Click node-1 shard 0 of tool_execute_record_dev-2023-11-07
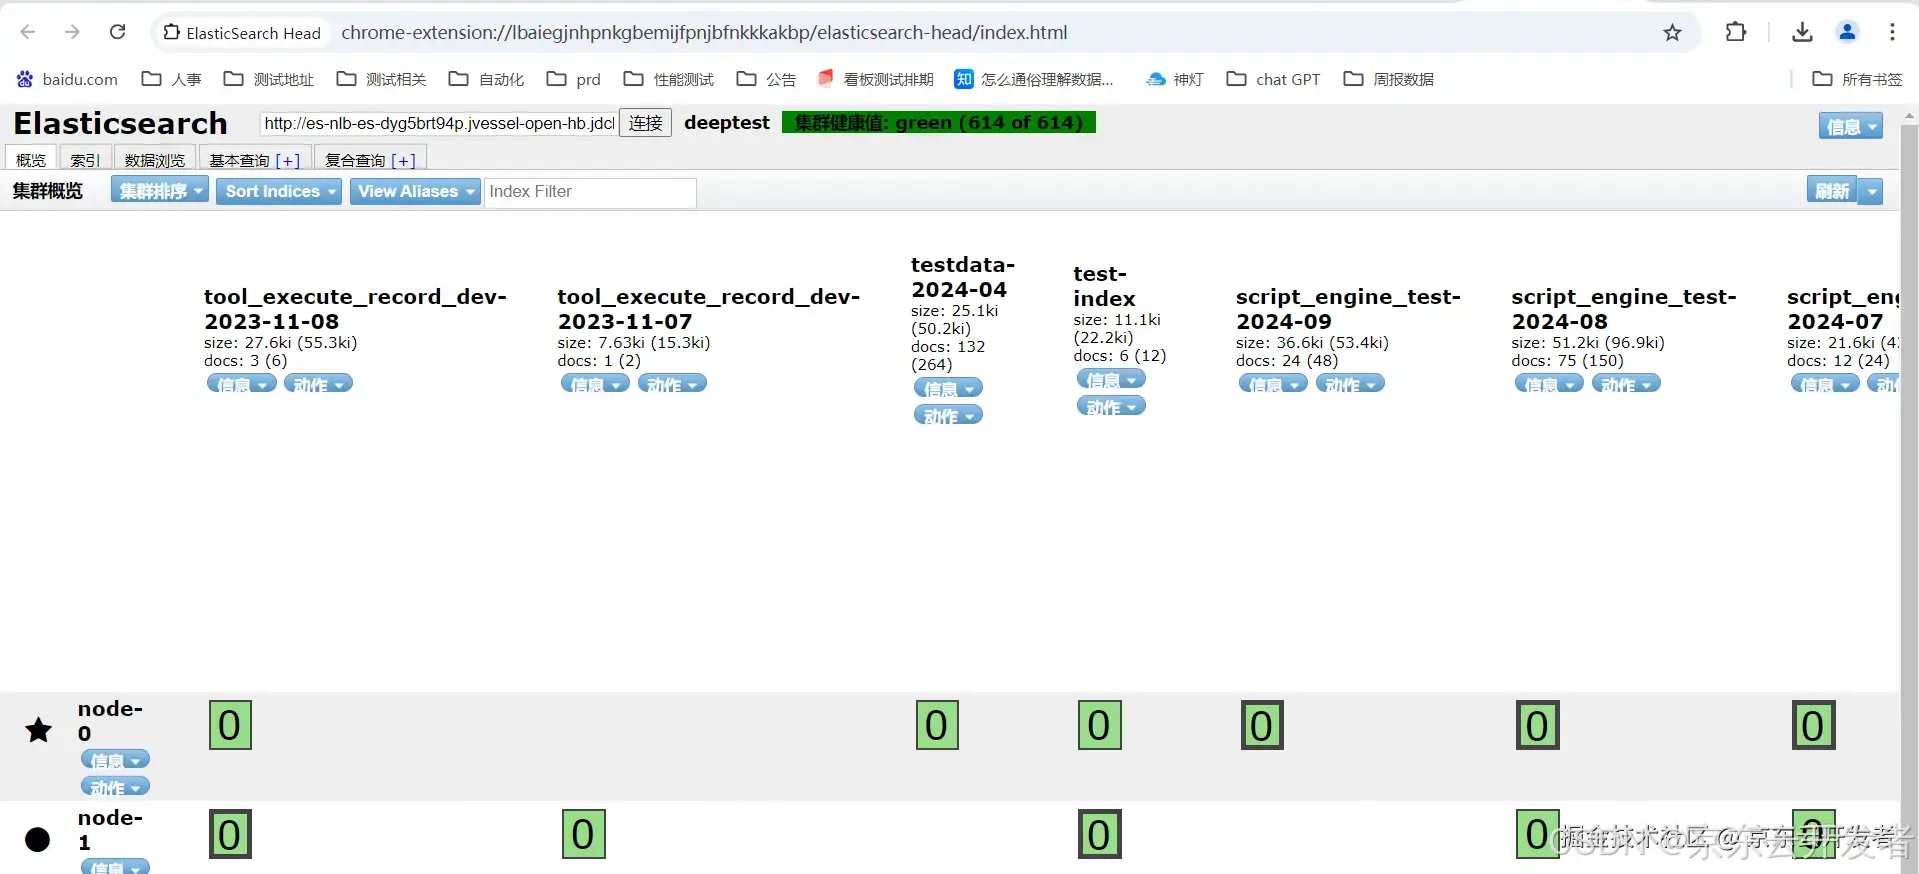1919x874 pixels. coord(584,834)
